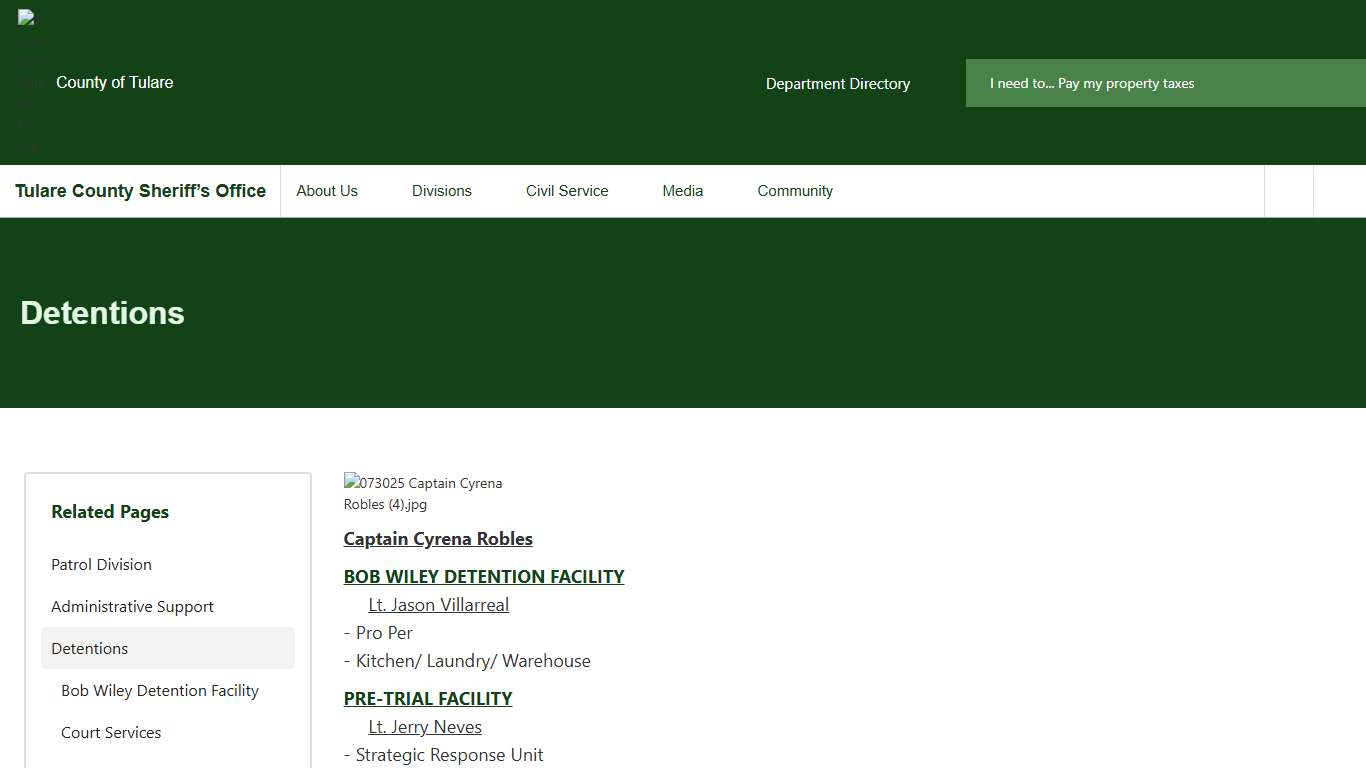Select Patrol Division in Related Pages

(101, 564)
